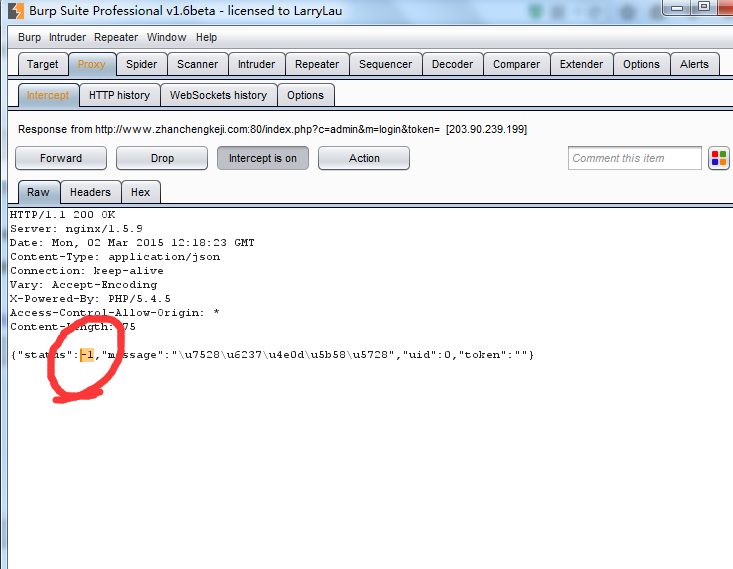
Task: Go to the Intruder tool tab
Action: click(256, 64)
